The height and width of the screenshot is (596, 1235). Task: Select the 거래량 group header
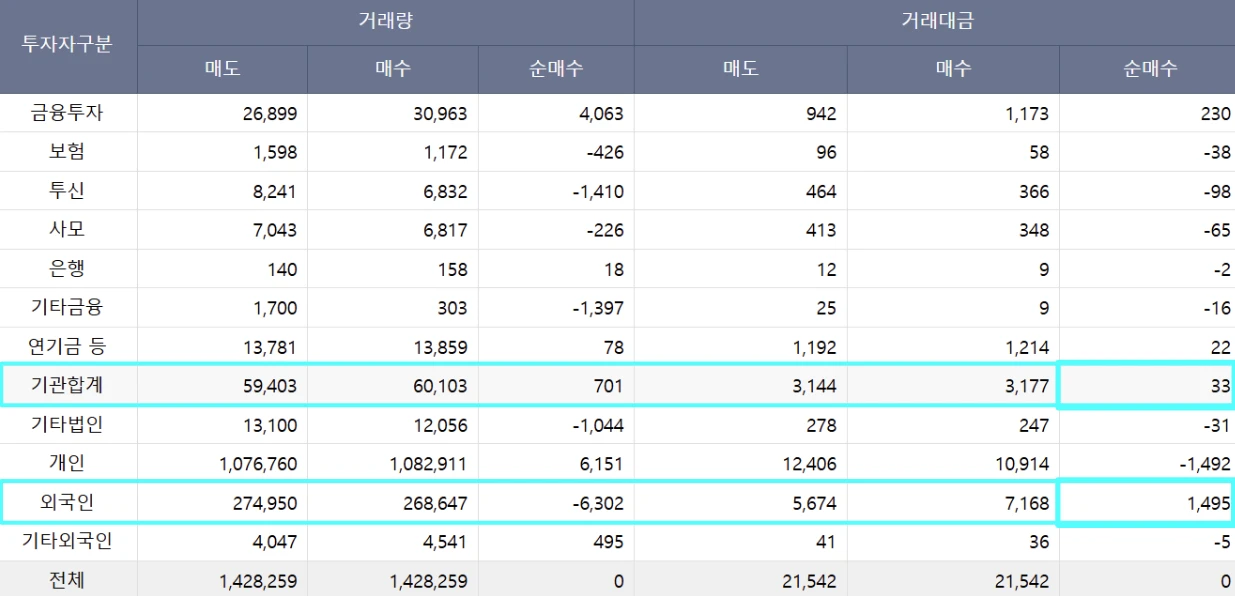pos(385,21)
